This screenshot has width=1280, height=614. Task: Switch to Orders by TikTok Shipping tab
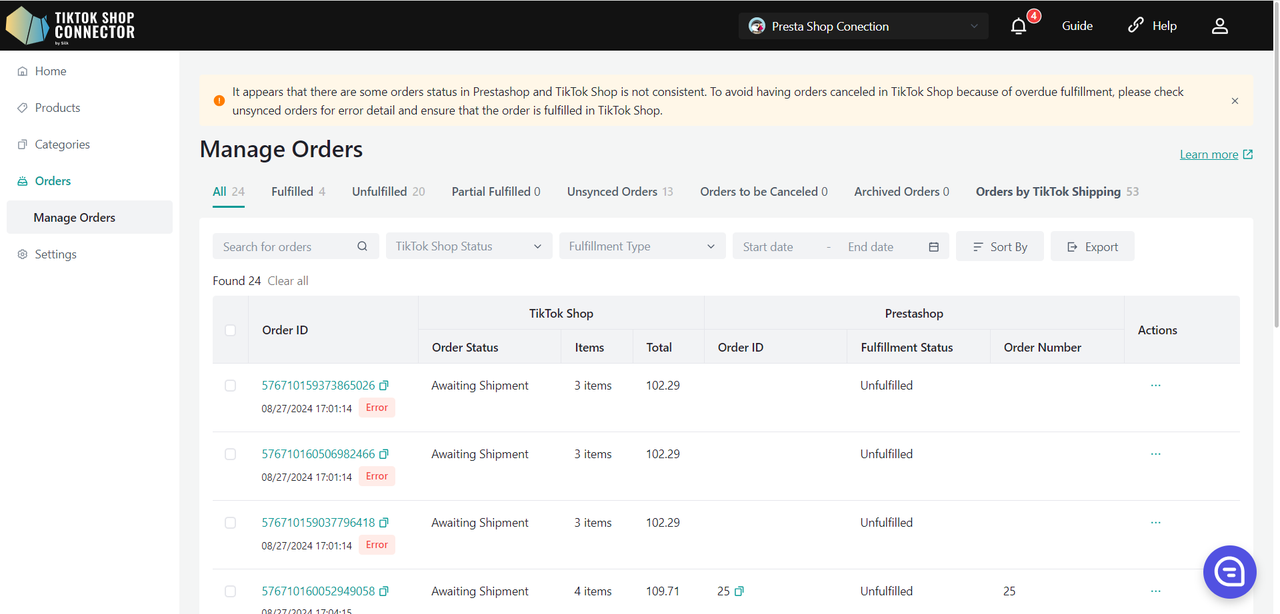click(x=1057, y=192)
